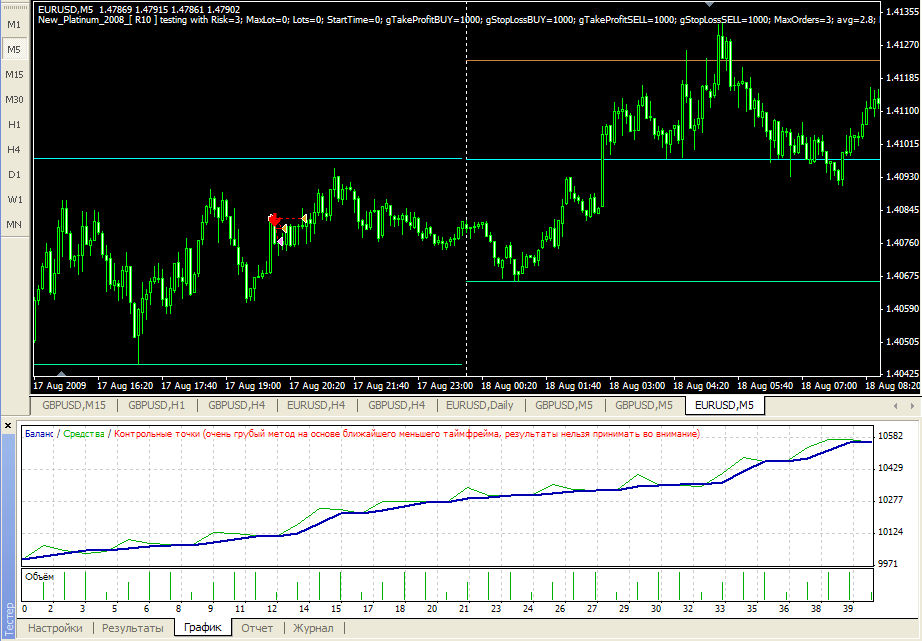Open the EURUSD,Daily chart tab
The width and height of the screenshot is (922, 641).
point(479,405)
